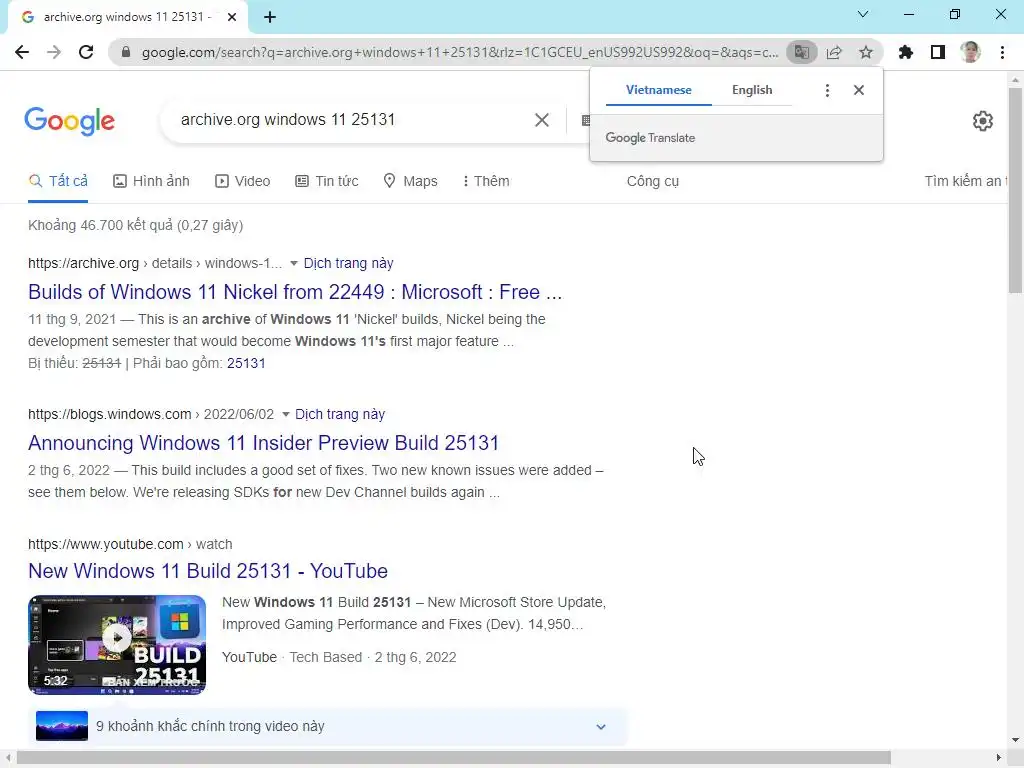
Task: Click the key moments small mountain thumbnail
Action: coord(62,726)
